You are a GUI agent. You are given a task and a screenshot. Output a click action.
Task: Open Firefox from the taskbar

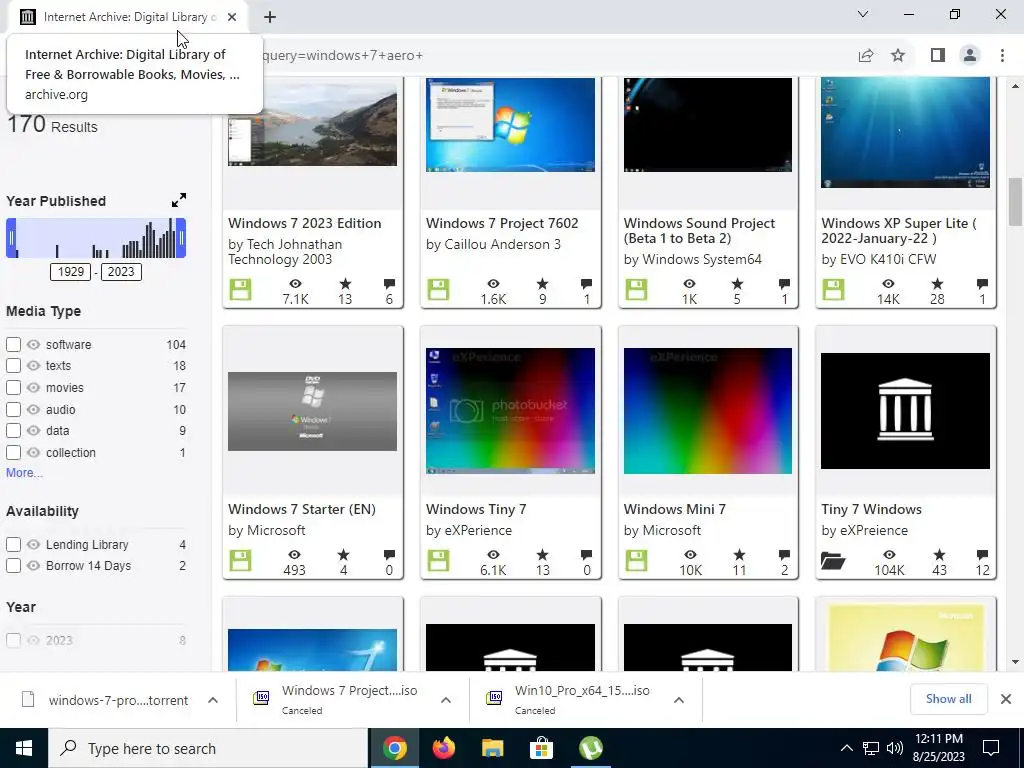point(444,748)
